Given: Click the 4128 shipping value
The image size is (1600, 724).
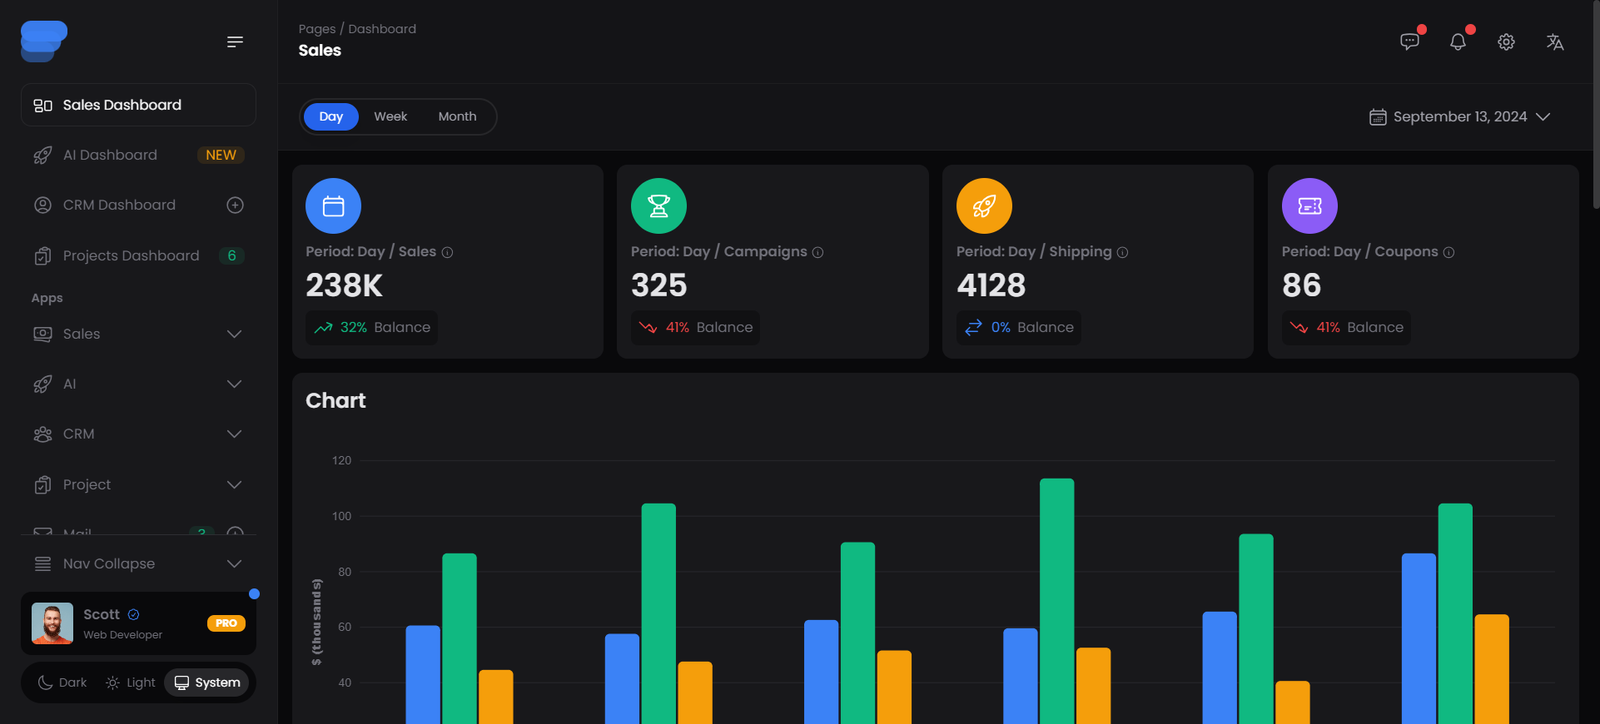Looking at the screenshot, I should click(x=991, y=286).
